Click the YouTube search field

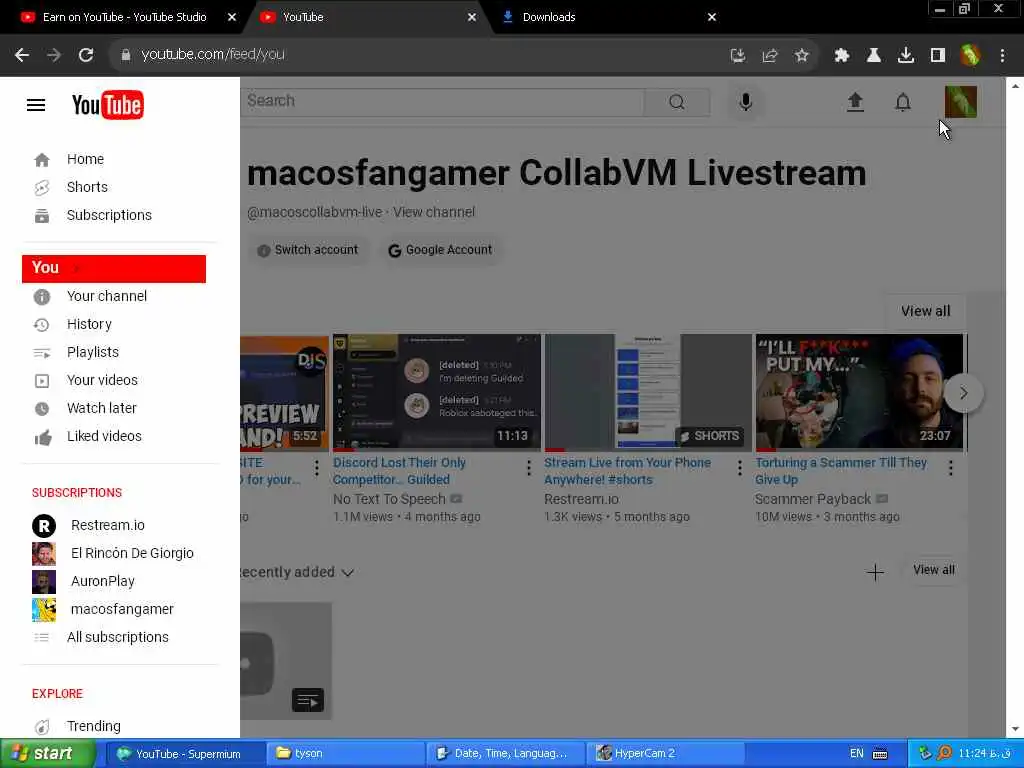click(x=442, y=101)
